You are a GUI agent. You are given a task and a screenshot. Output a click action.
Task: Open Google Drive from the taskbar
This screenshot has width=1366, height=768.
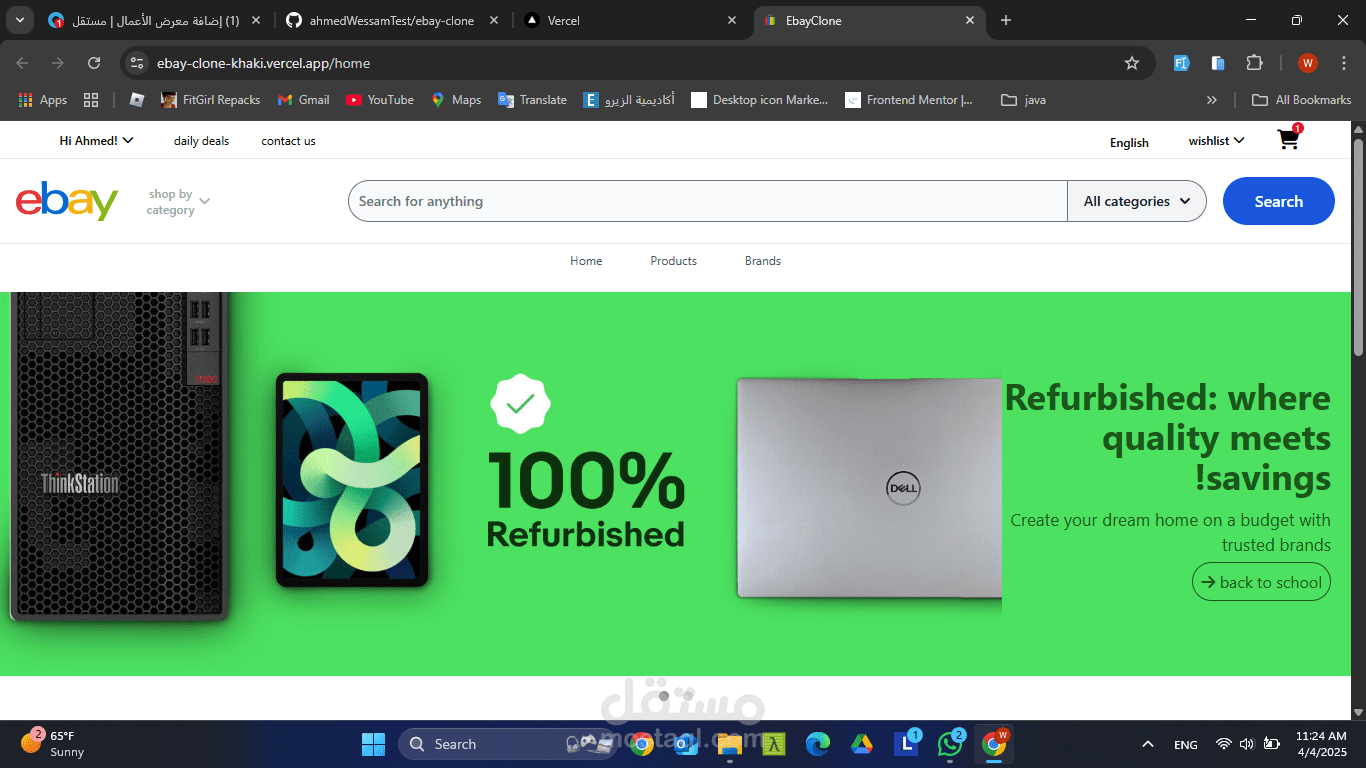pos(862,744)
